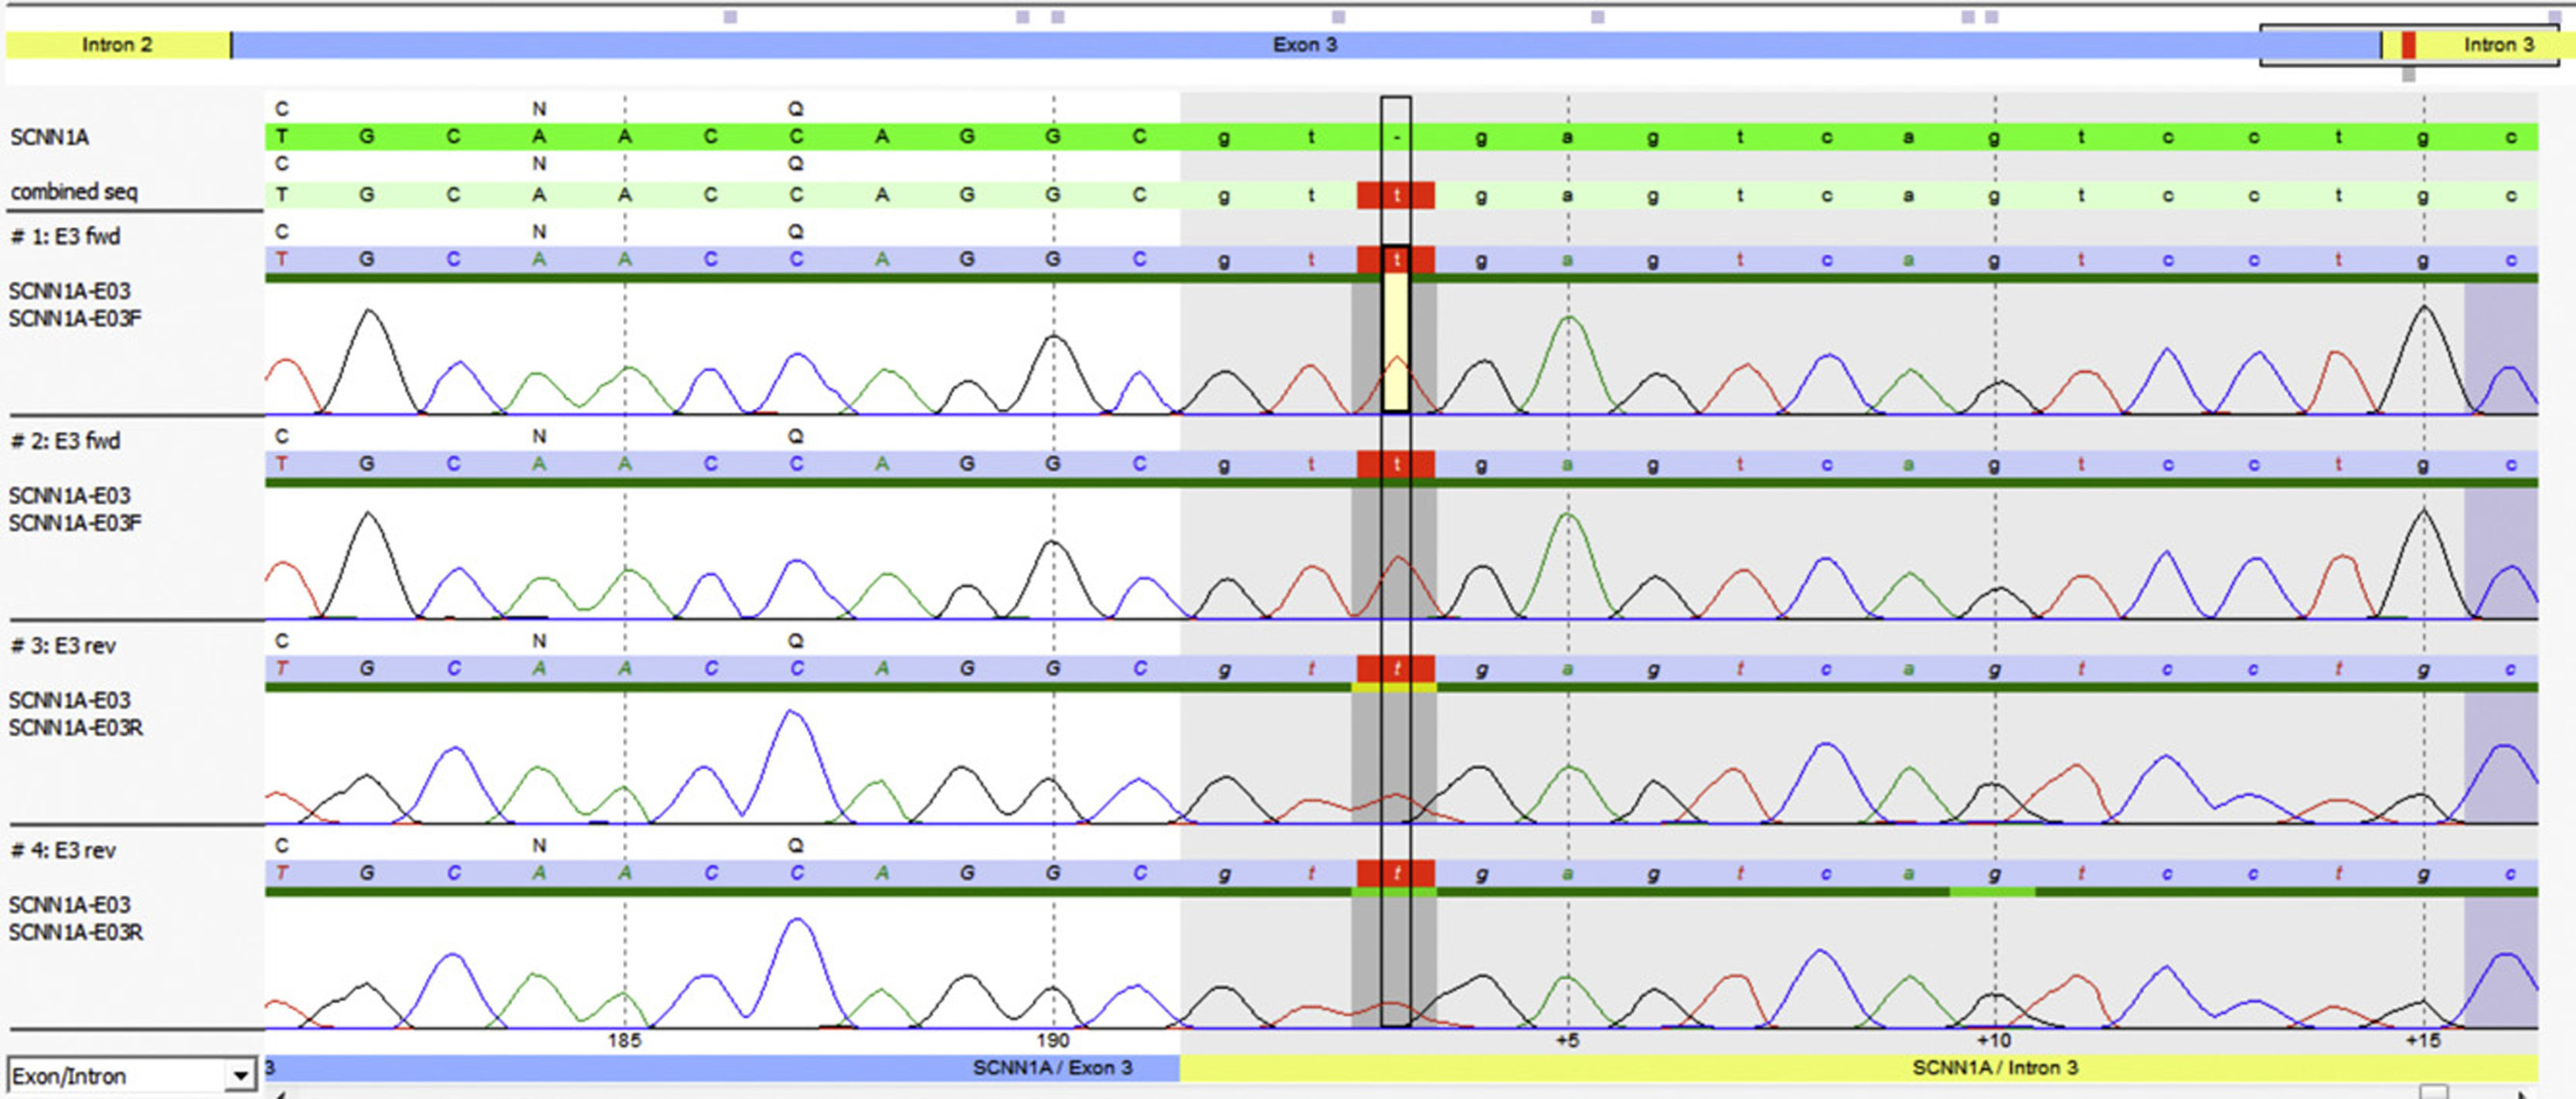Select the red 't' in trace #4 sequence
Viewport: 2576px width, 1099px height.
(x=1396, y=873)
